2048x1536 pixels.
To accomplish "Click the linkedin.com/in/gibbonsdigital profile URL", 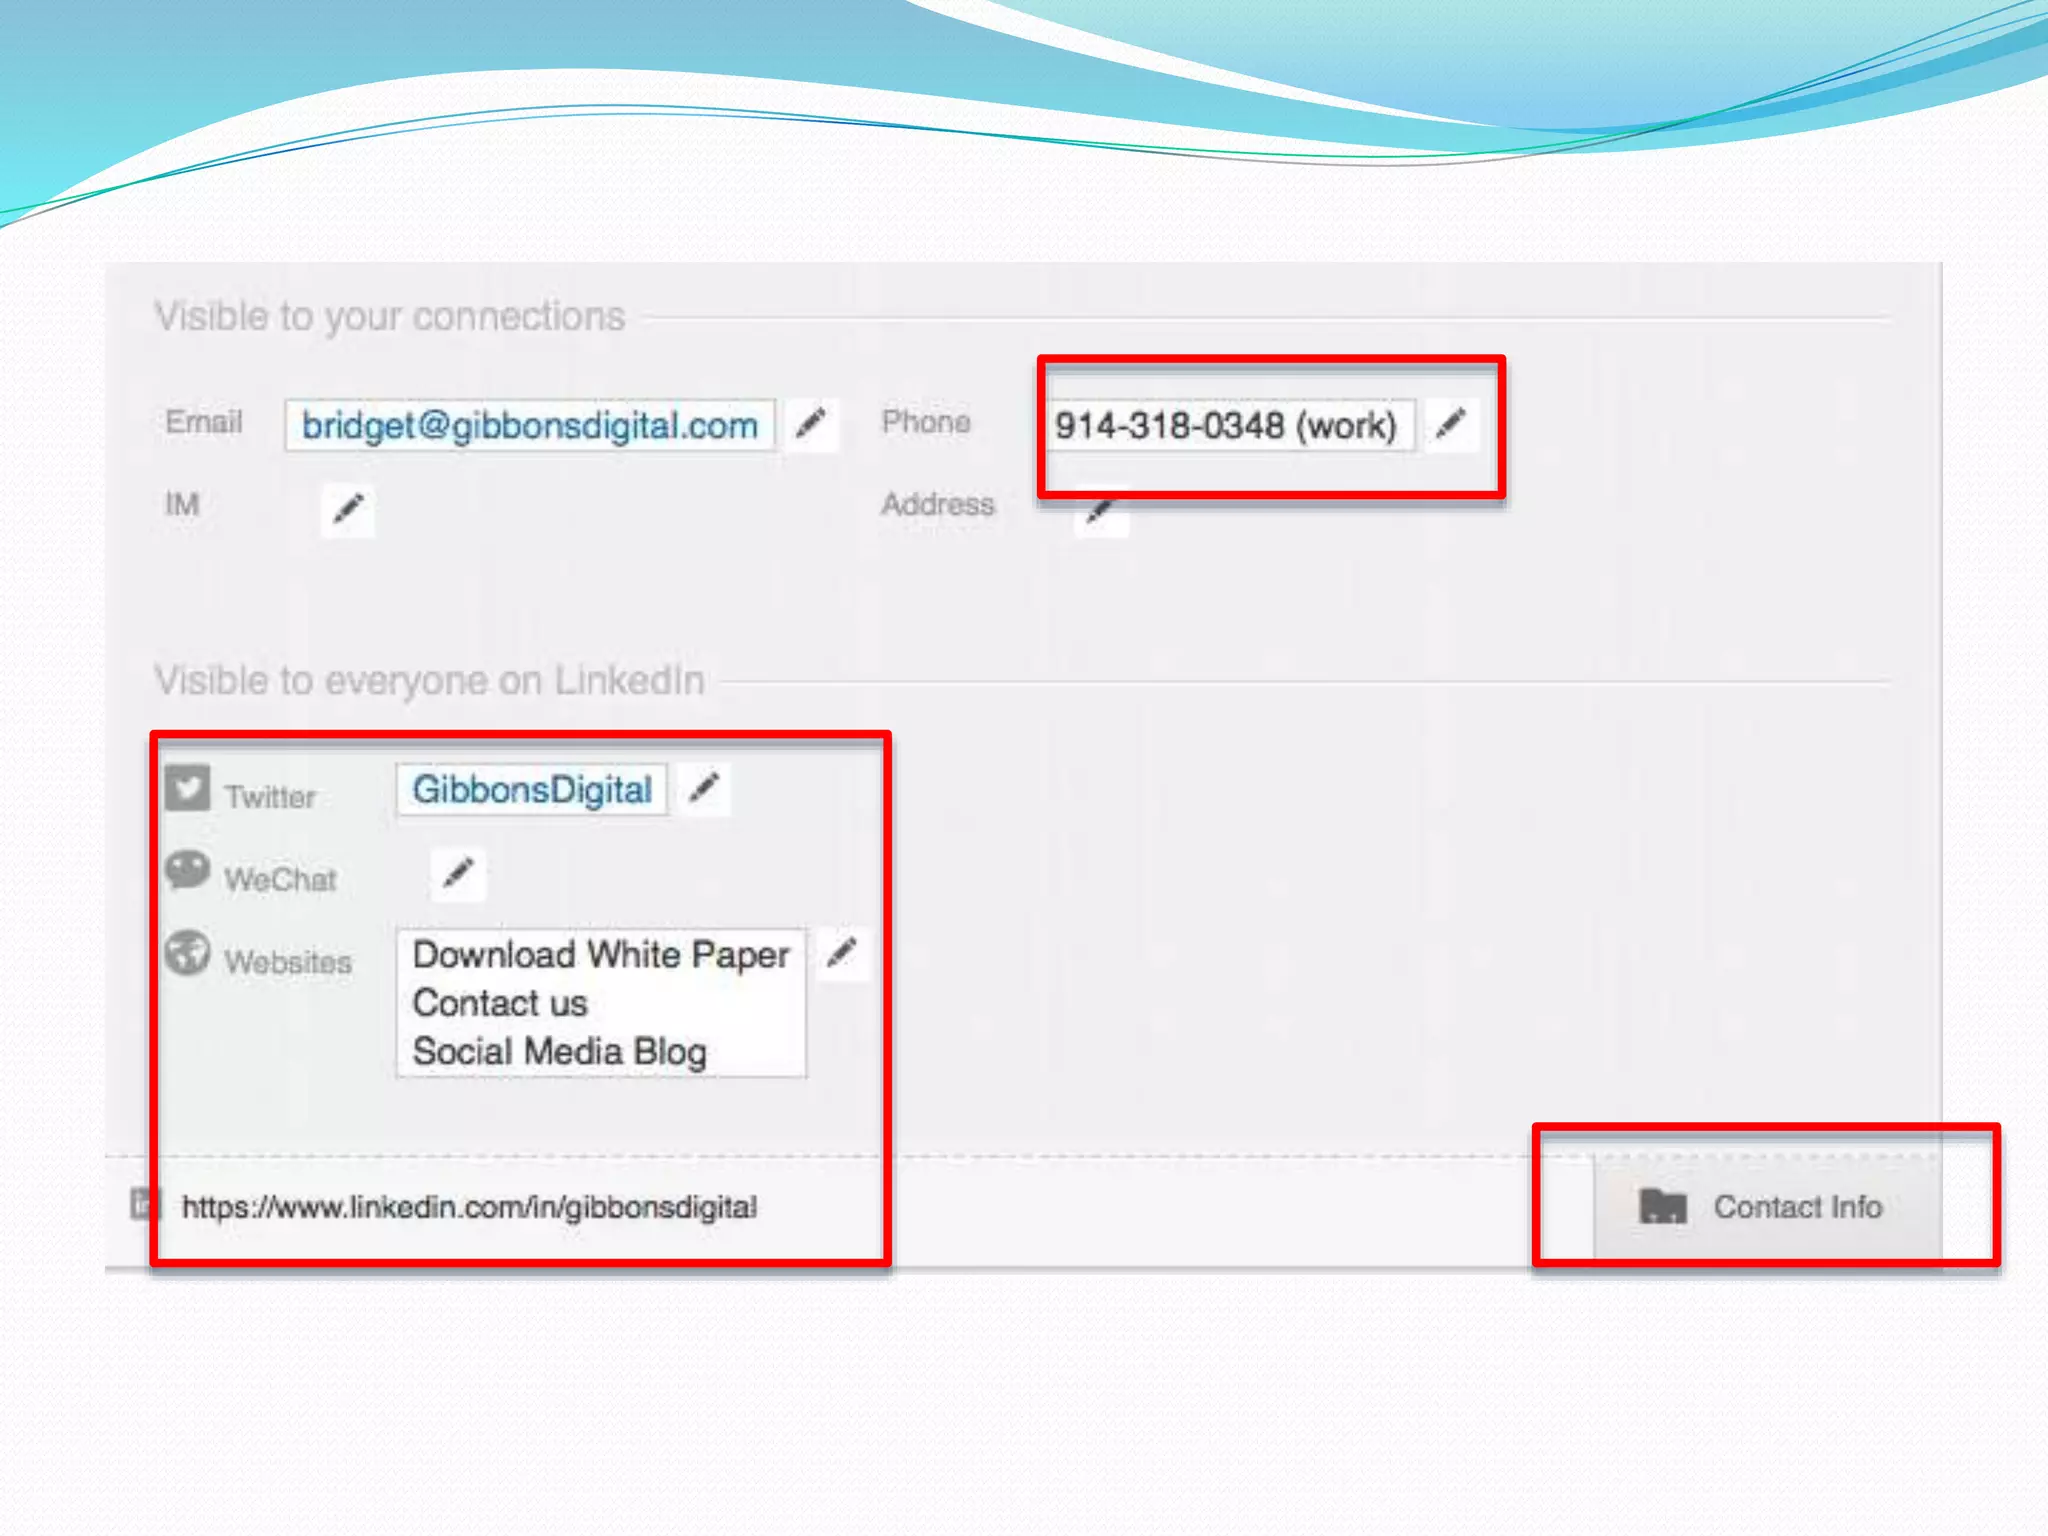I will [x=469, y=1207].
